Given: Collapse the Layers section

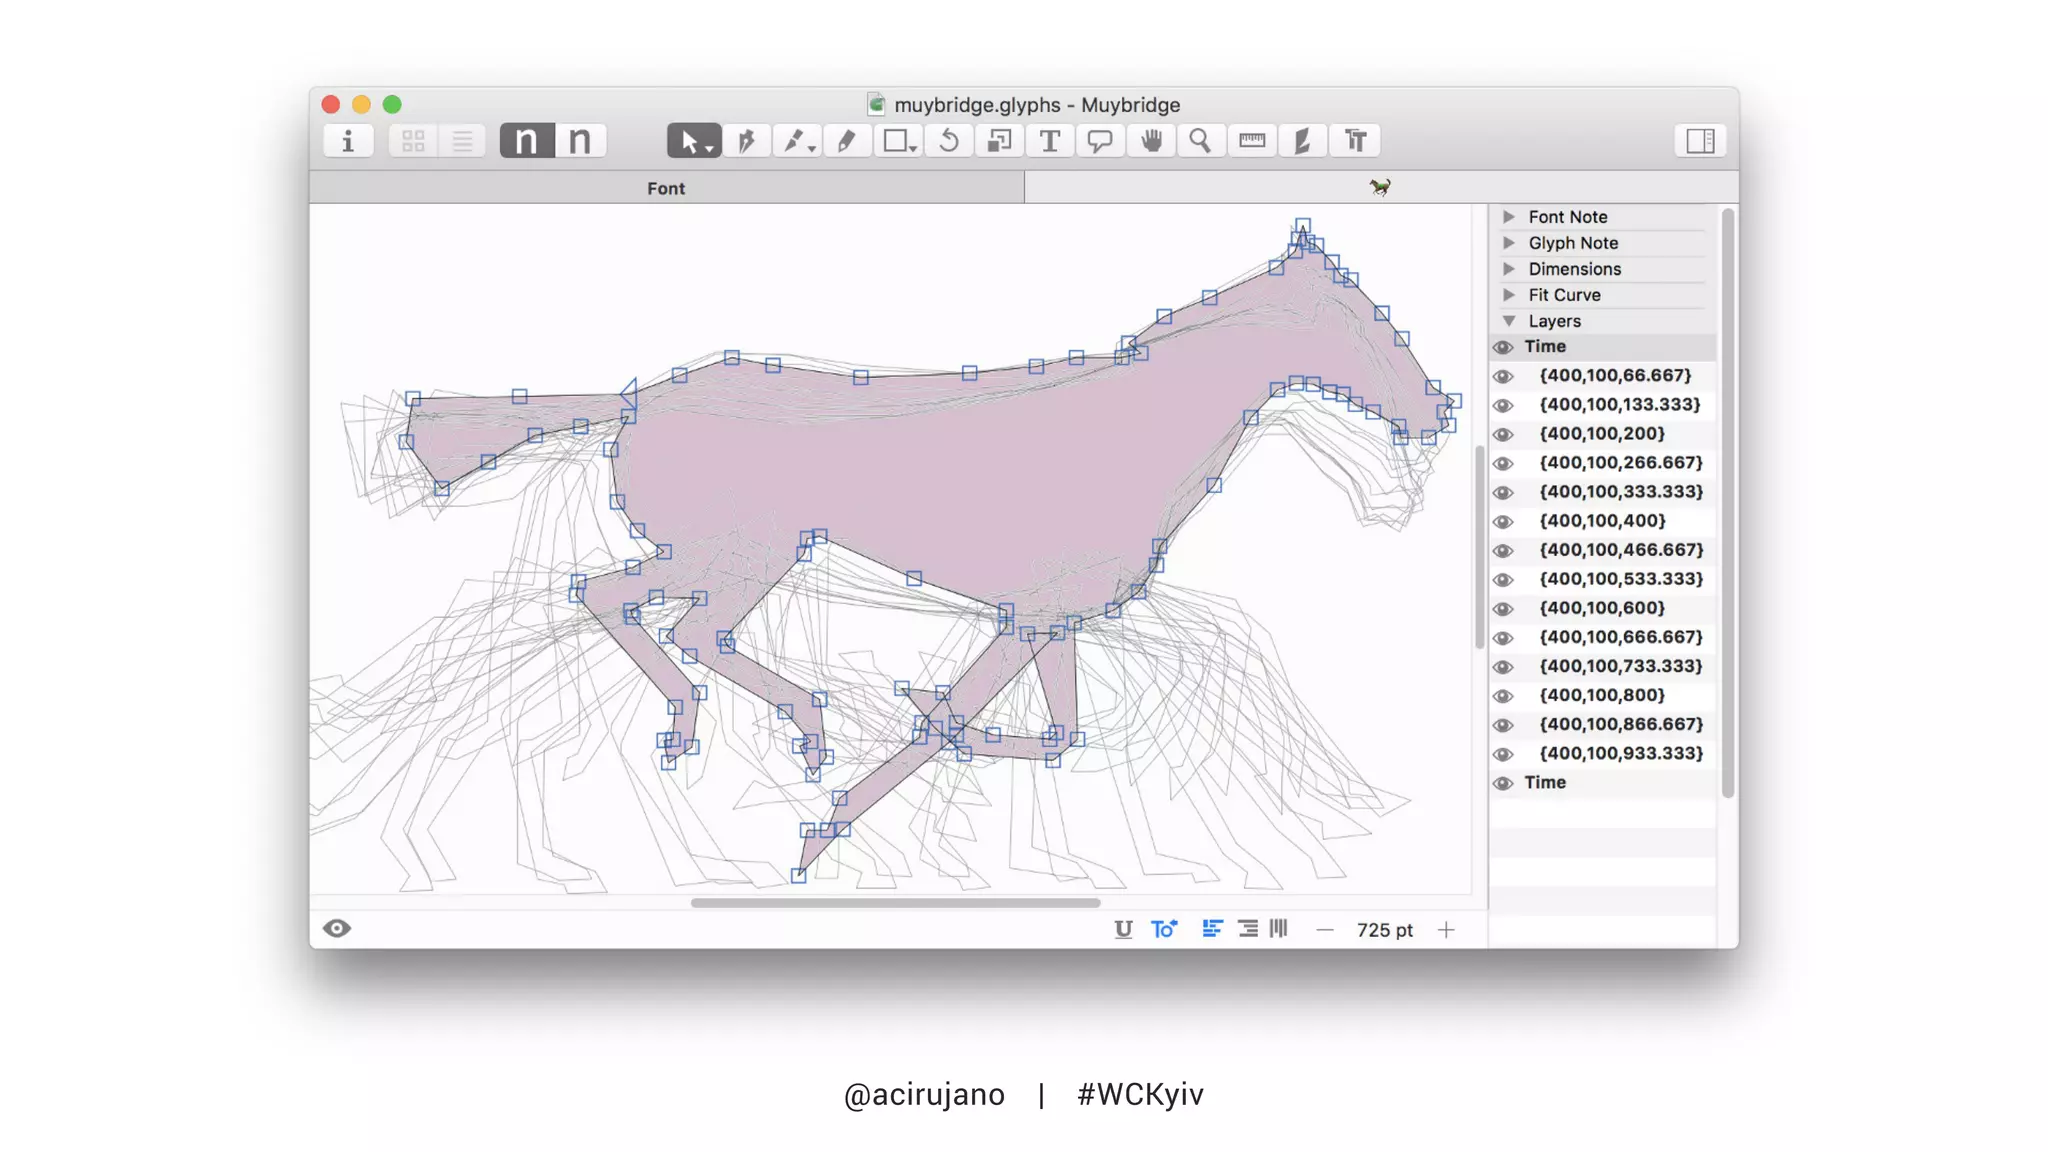Looking at the screenshot, I should (x=1509, y=321).
